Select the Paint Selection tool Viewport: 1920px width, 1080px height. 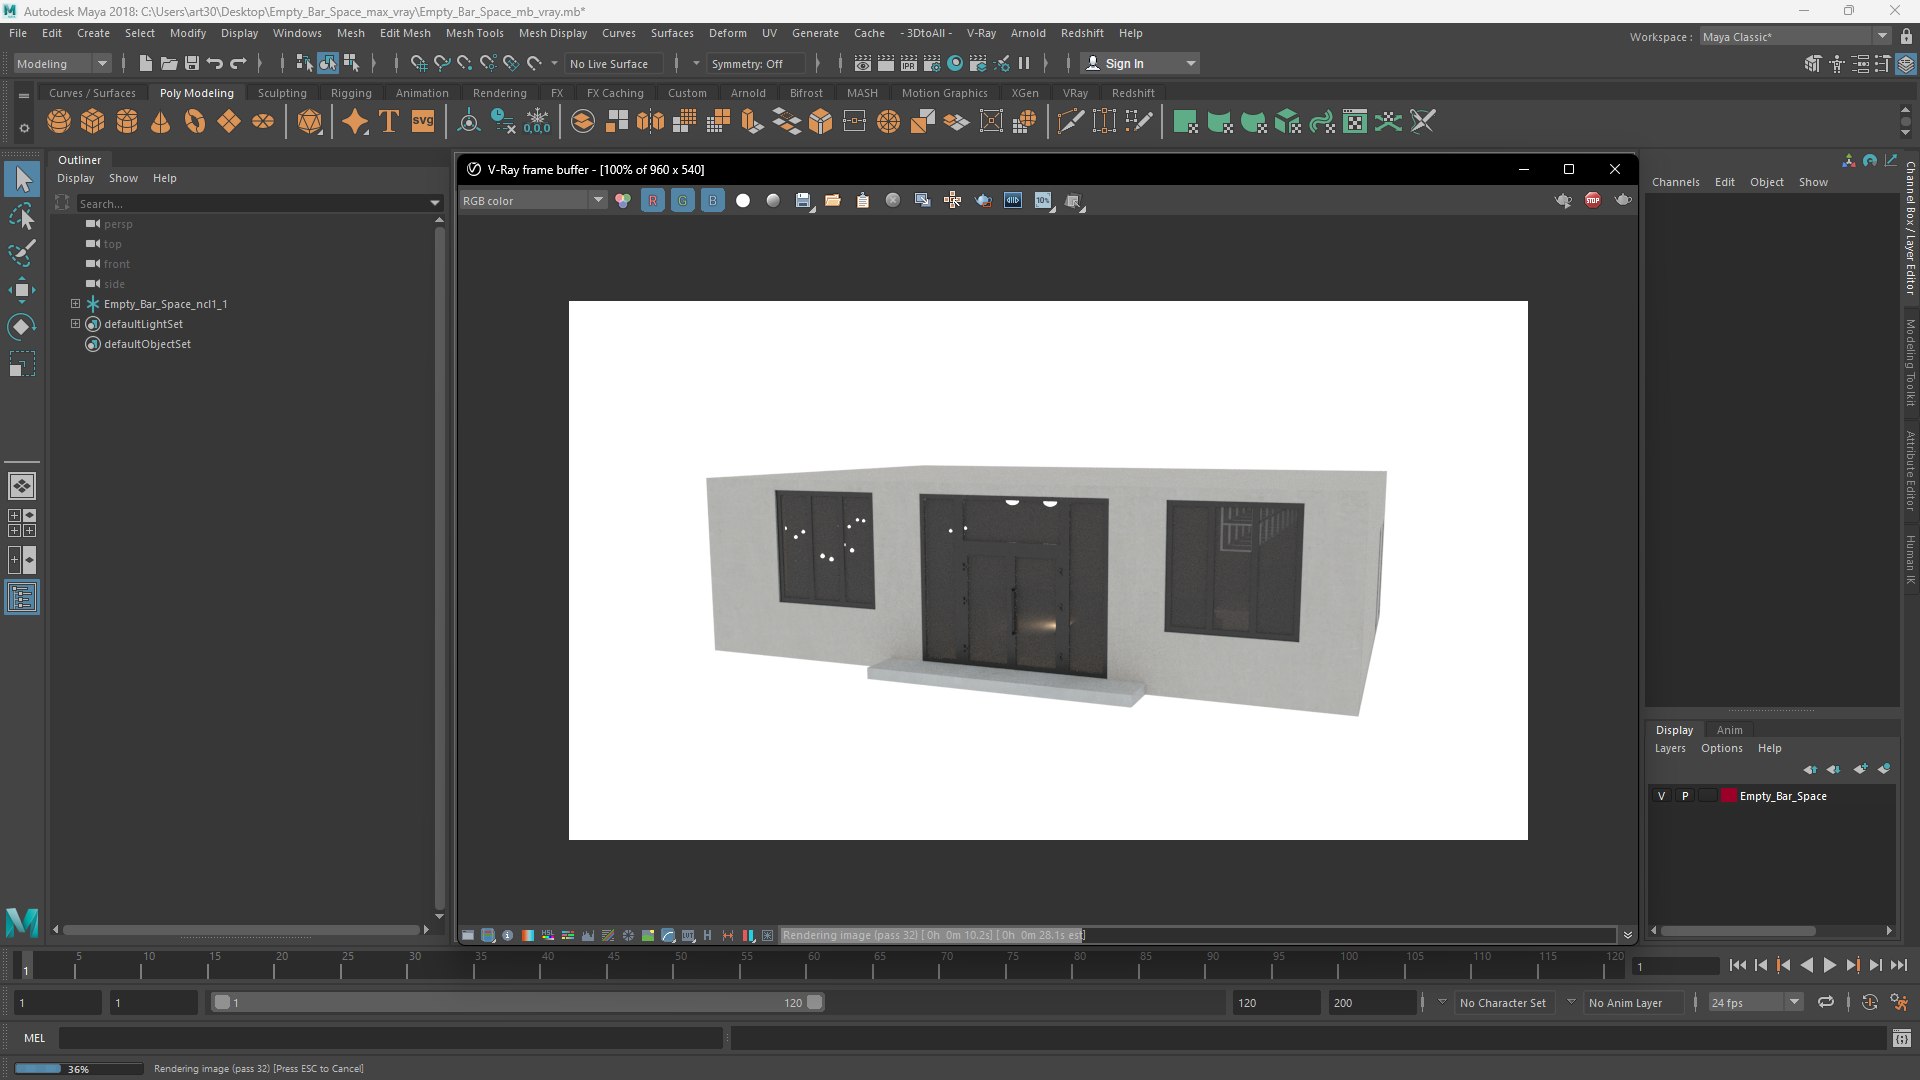tap(21, 253)
